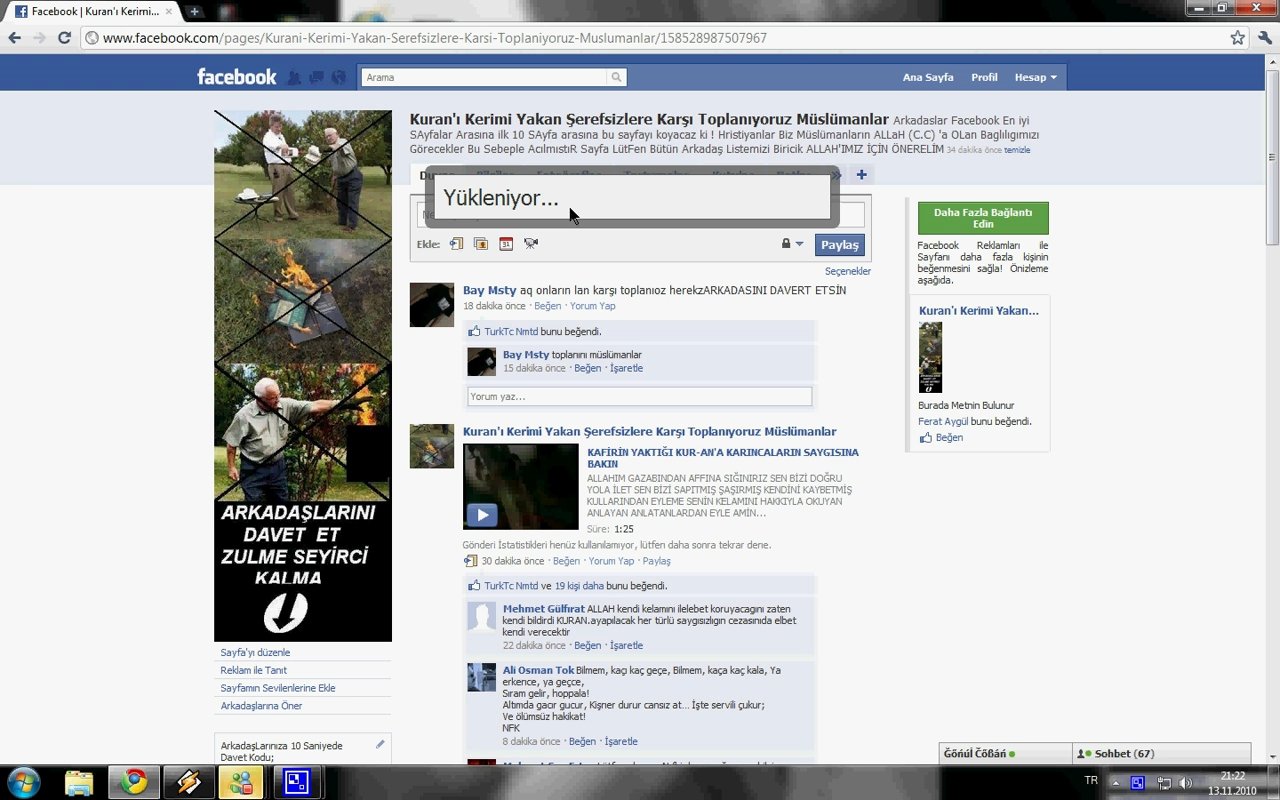The width and height of the screenshot is (1280, 800).
Task: Open the Sohbet (67) chat bar
Action: click(1162, 754)
